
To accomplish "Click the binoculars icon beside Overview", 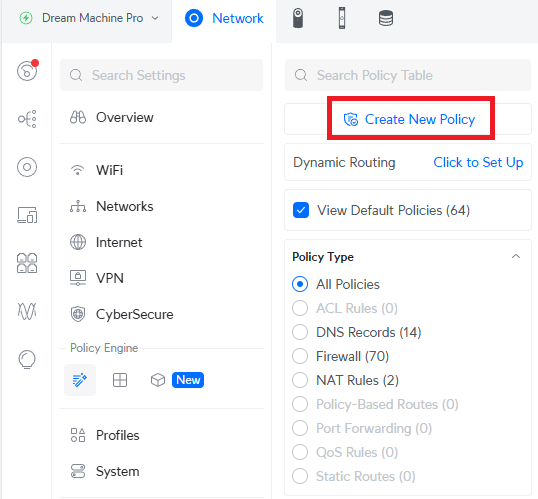I will pyautogui.click(x=78, y=117).
